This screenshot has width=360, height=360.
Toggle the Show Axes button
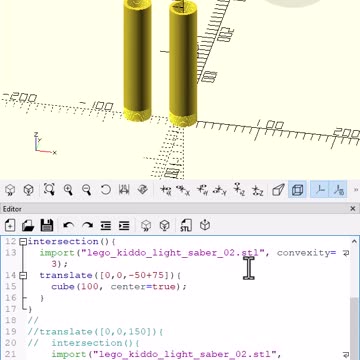click(x=320, y=190)
